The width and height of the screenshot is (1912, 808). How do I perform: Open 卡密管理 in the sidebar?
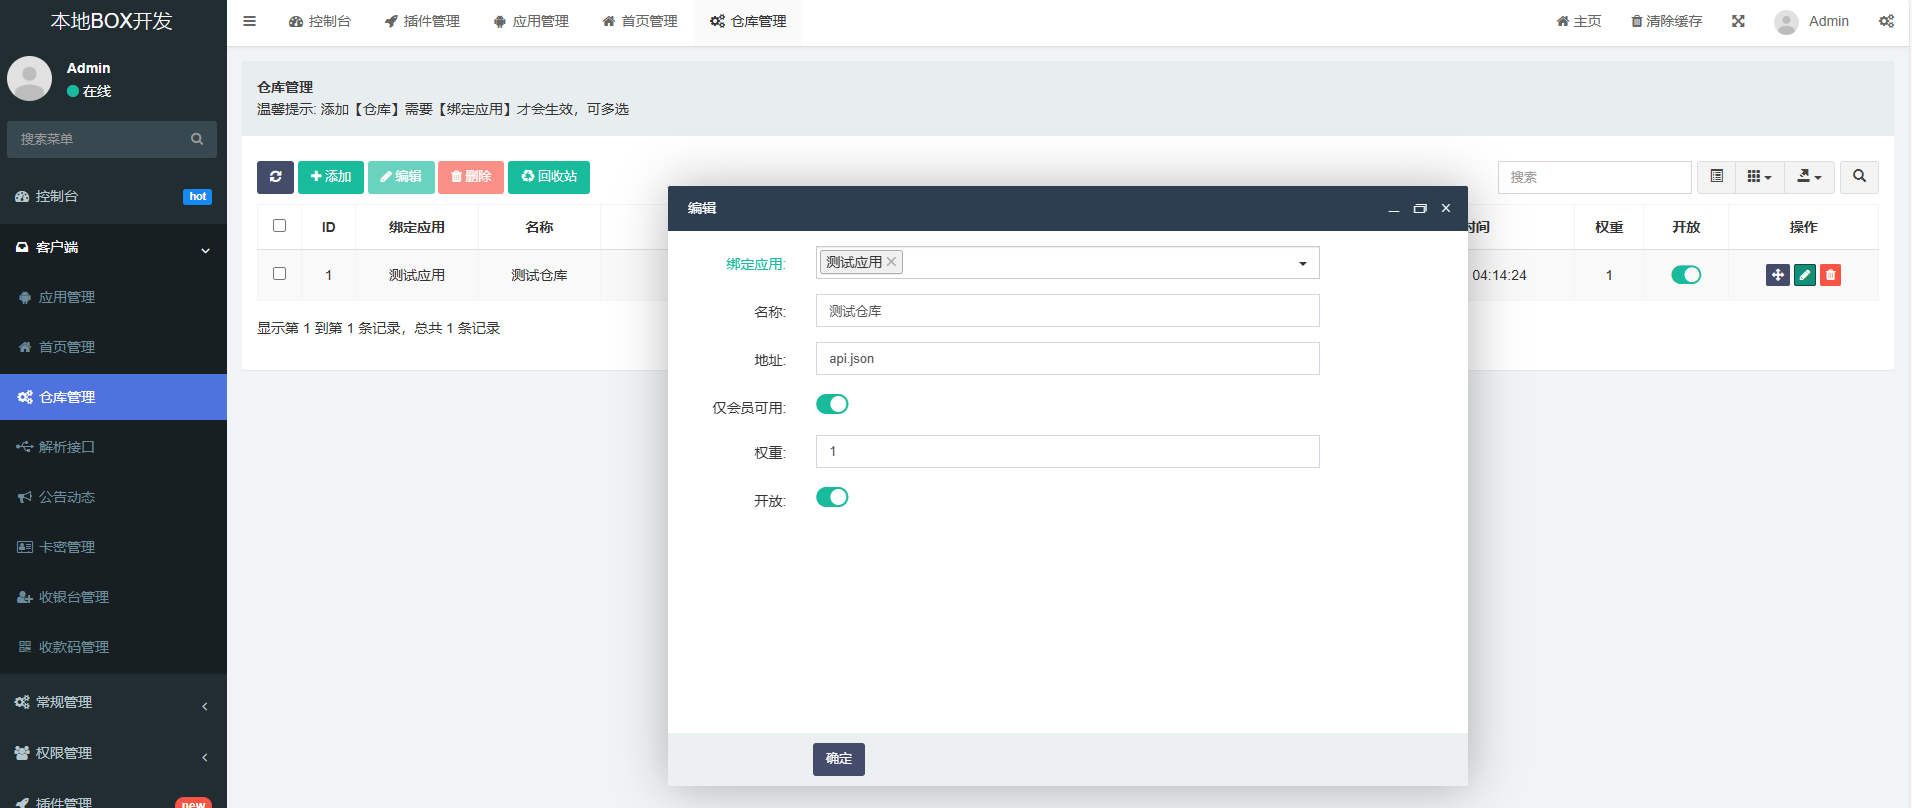click(113, 548)
